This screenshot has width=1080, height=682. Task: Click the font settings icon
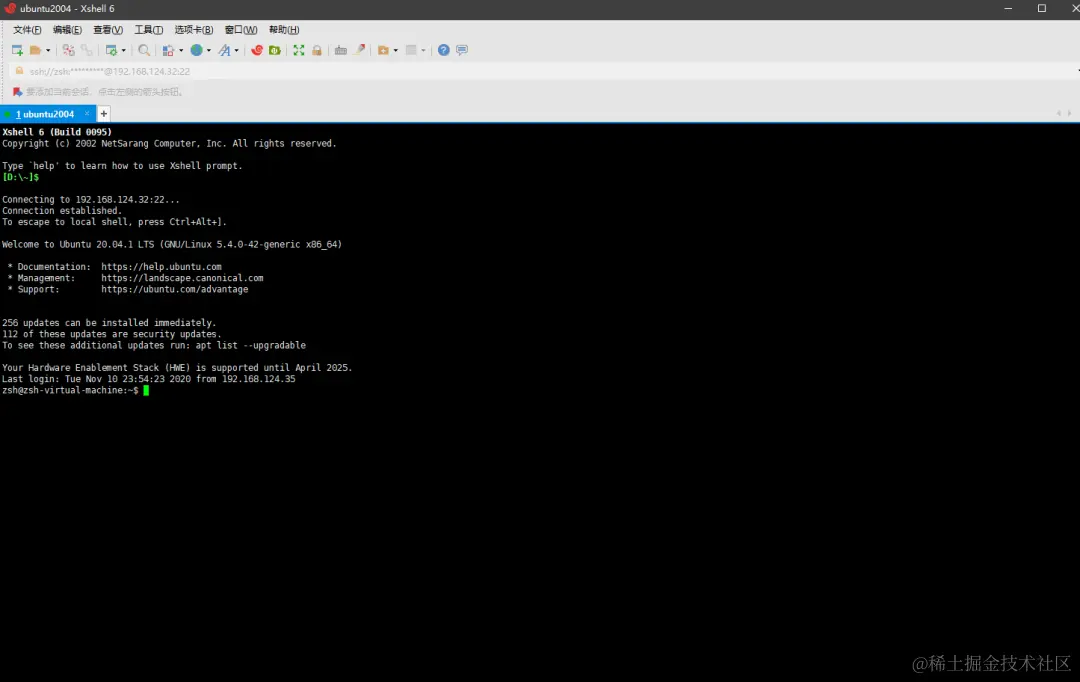click(225, 50)
